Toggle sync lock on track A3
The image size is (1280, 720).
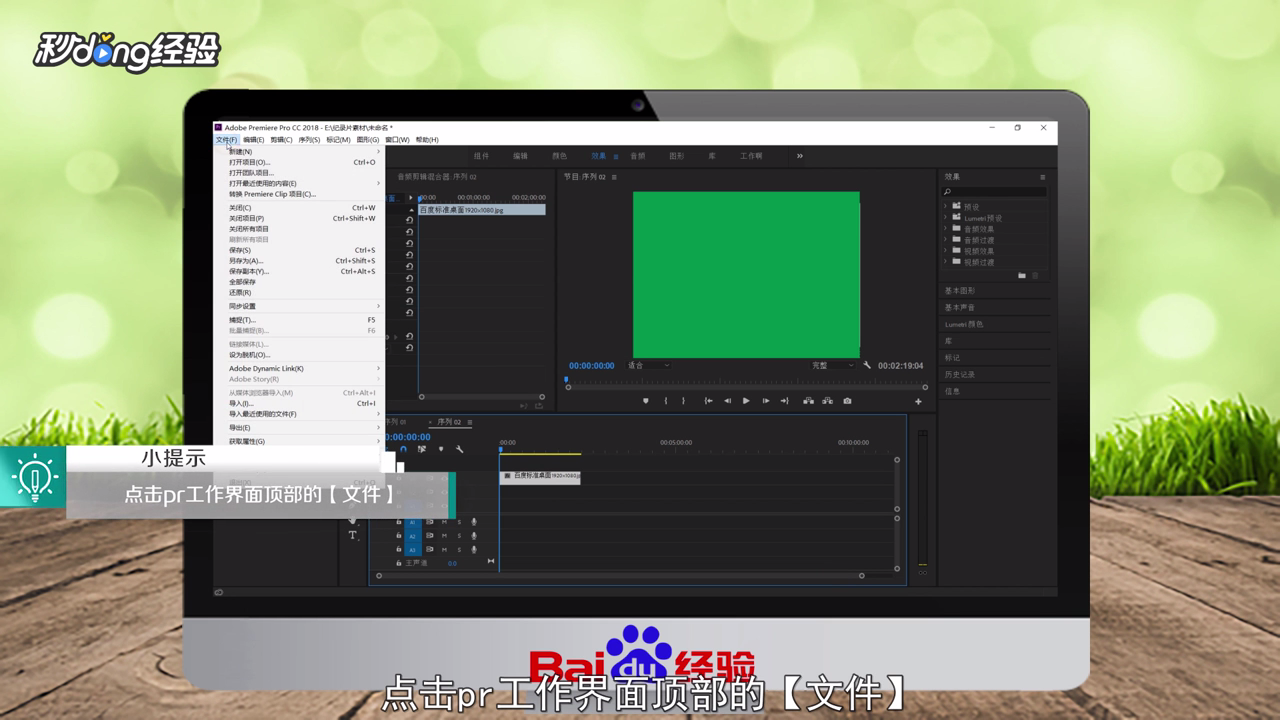(430, 550)
